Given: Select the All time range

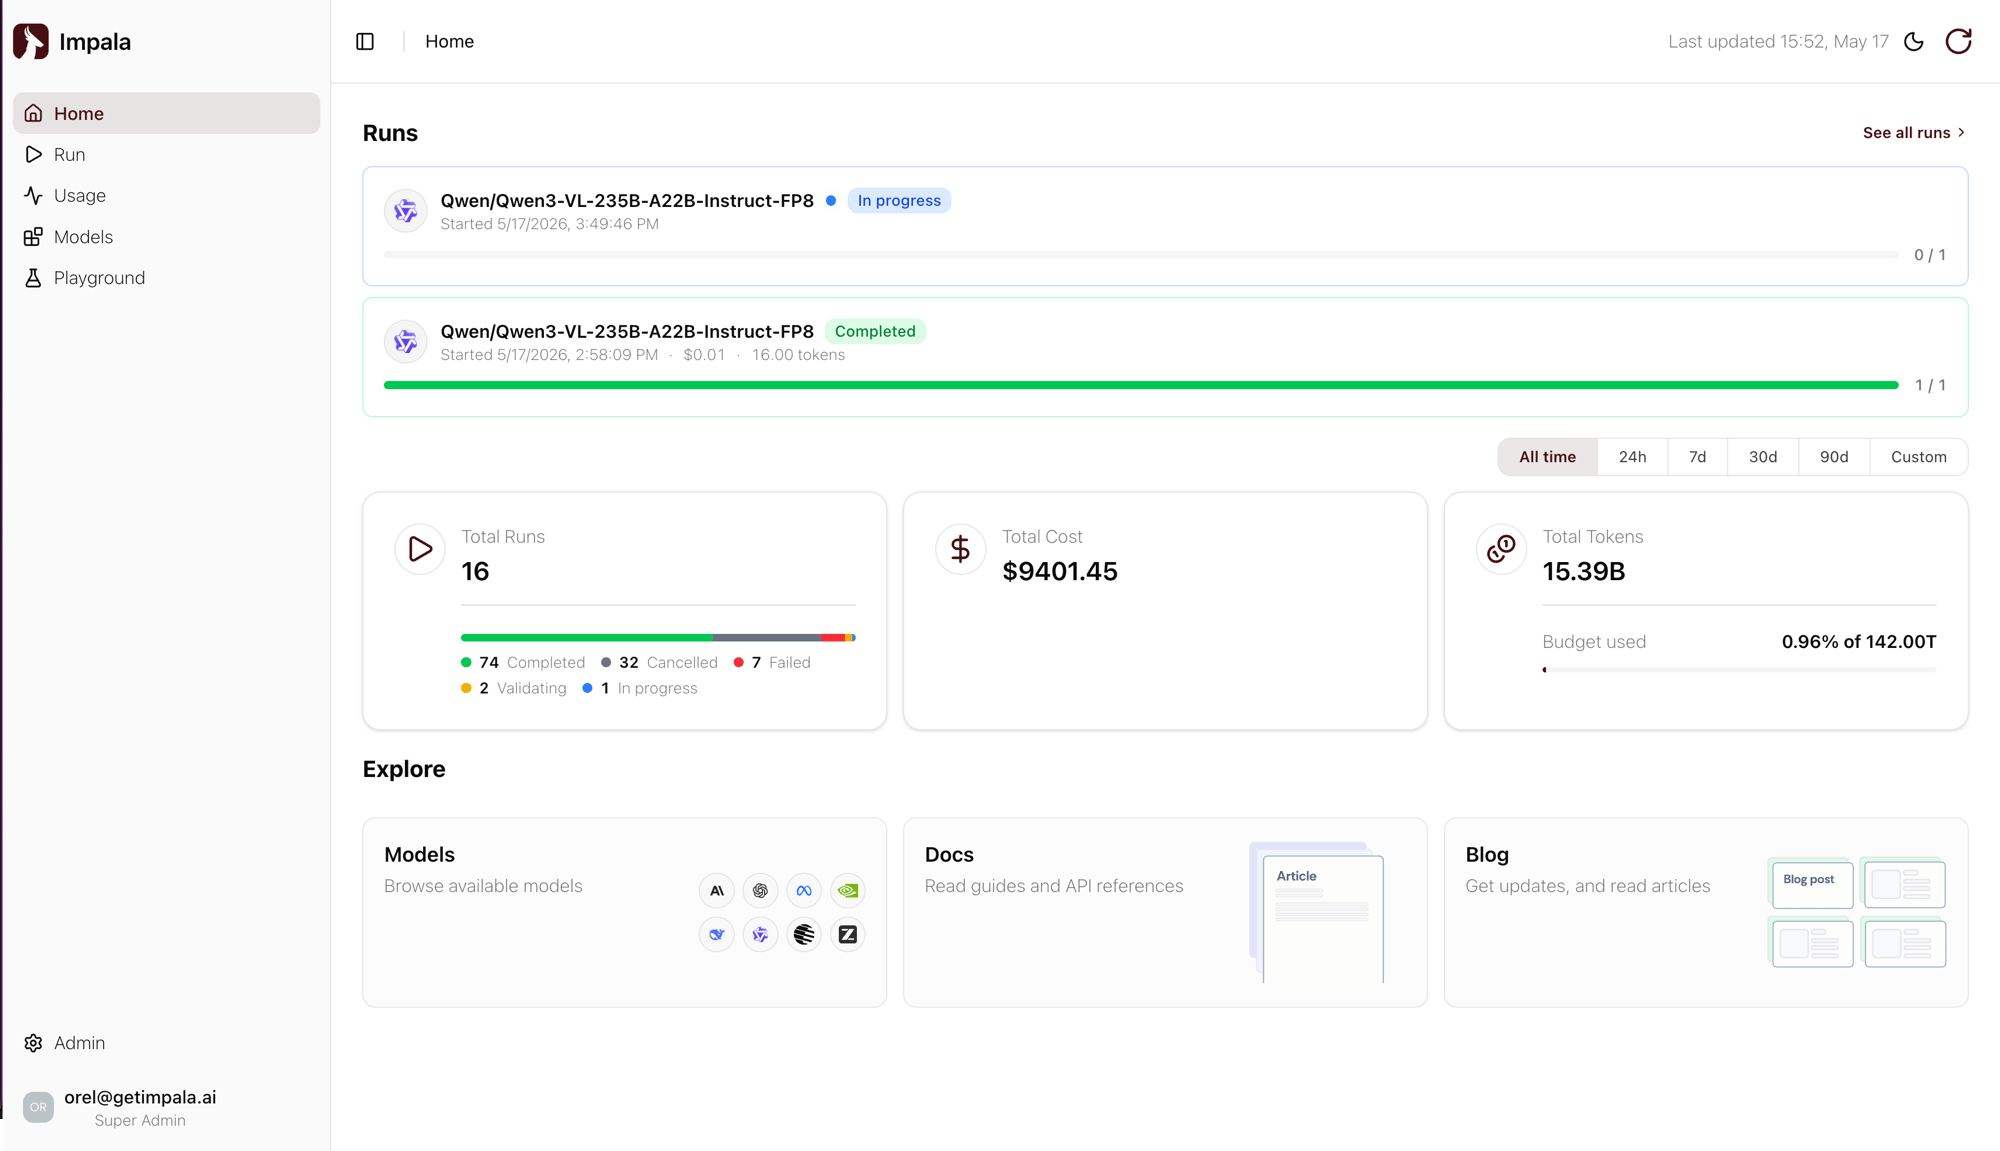Looking at the screenshot, I should point(1547,457).
